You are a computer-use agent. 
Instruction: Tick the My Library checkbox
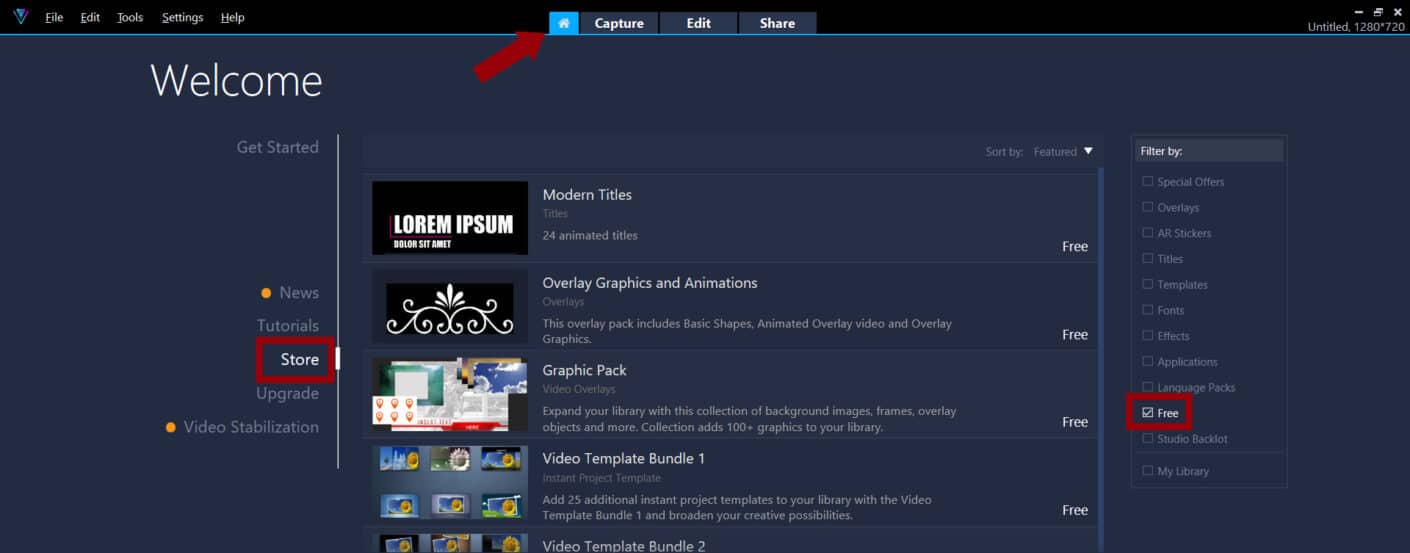pyautogui.click(x=1148, y=471)
